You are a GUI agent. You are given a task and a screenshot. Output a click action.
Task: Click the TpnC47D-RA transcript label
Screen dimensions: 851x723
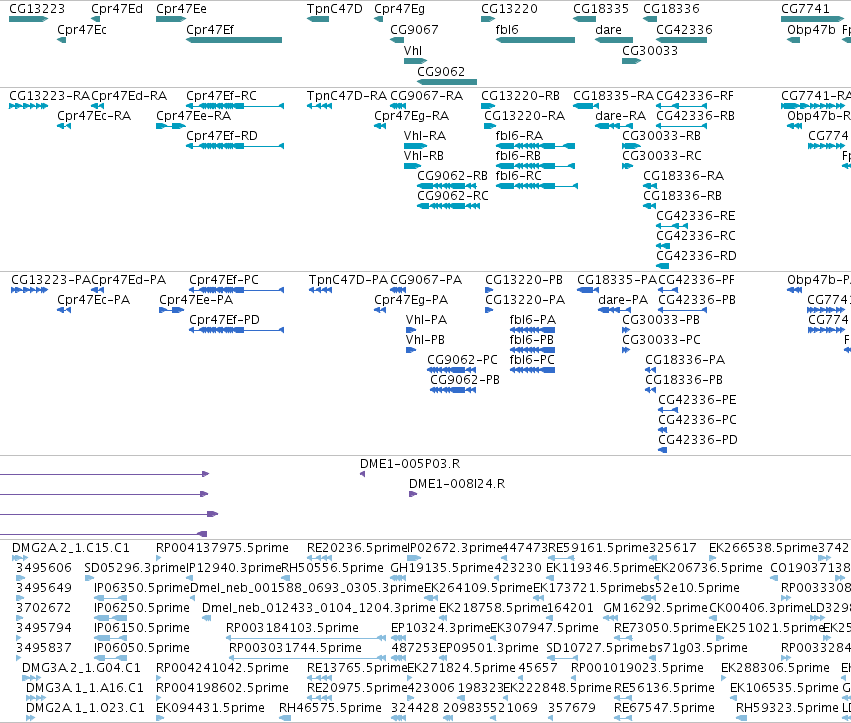(347, 96)
